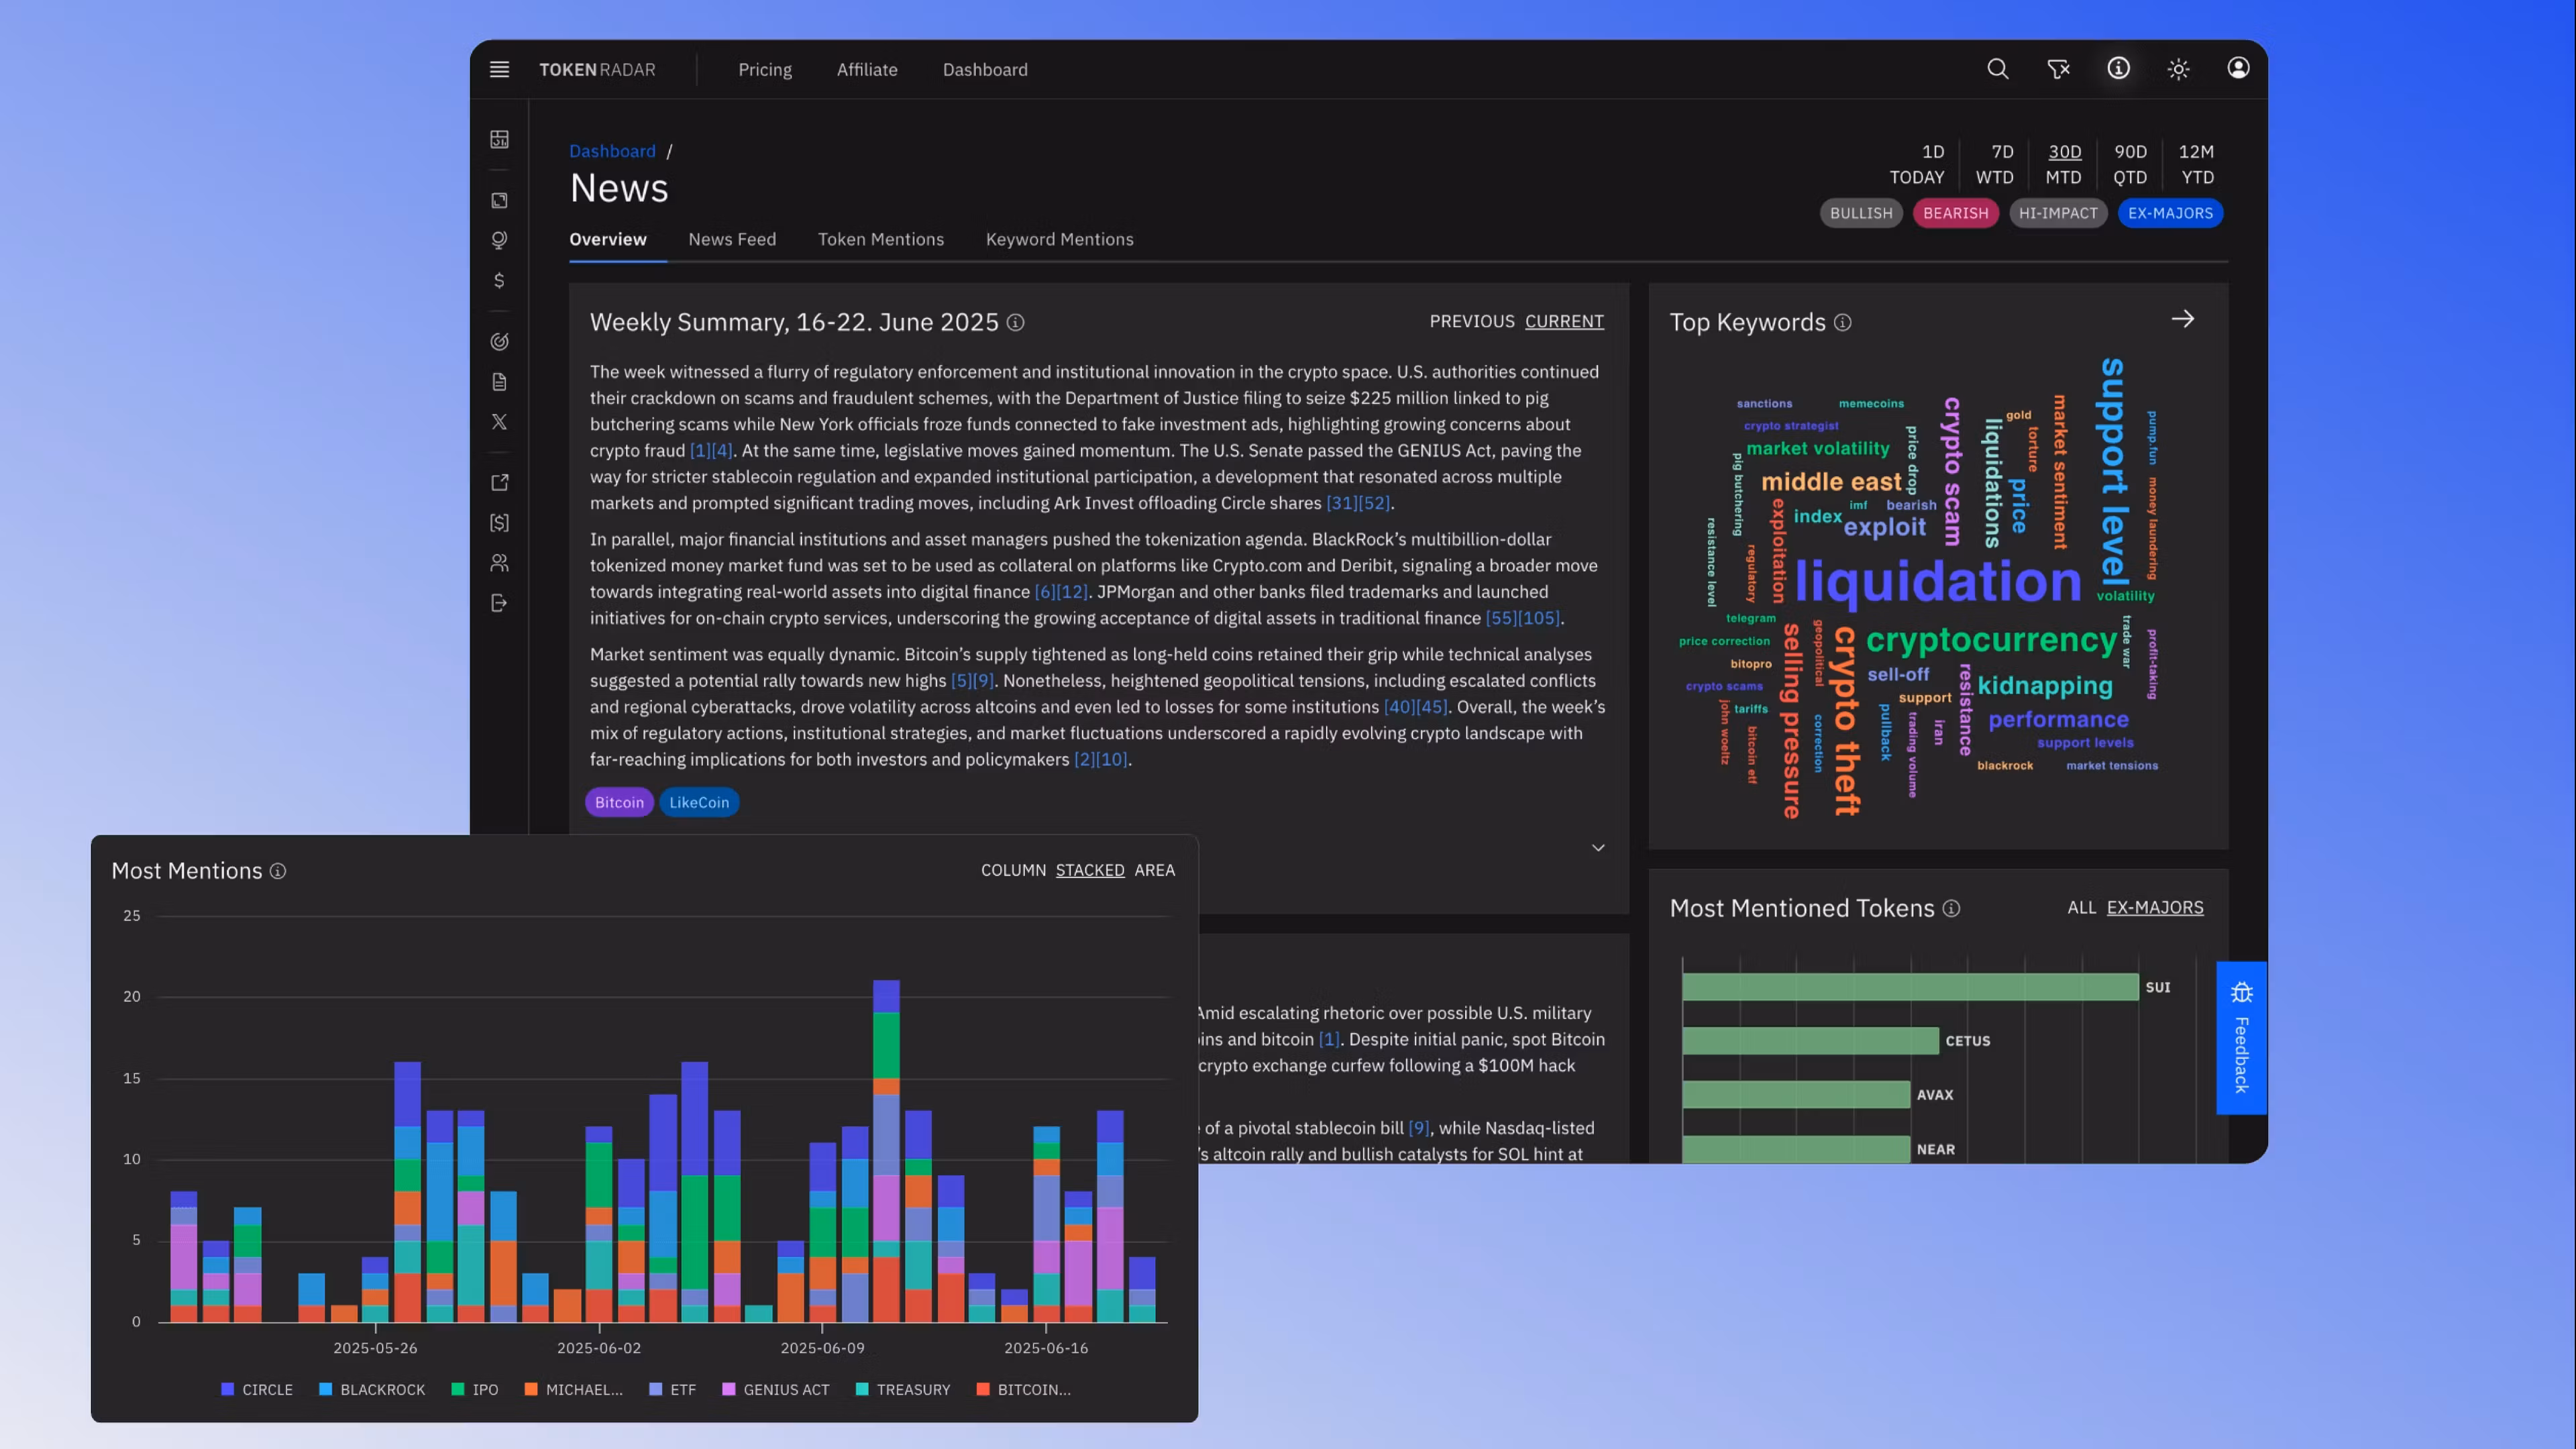
Task: Open Top Keywords arrow
Action: click(2183, 319)
